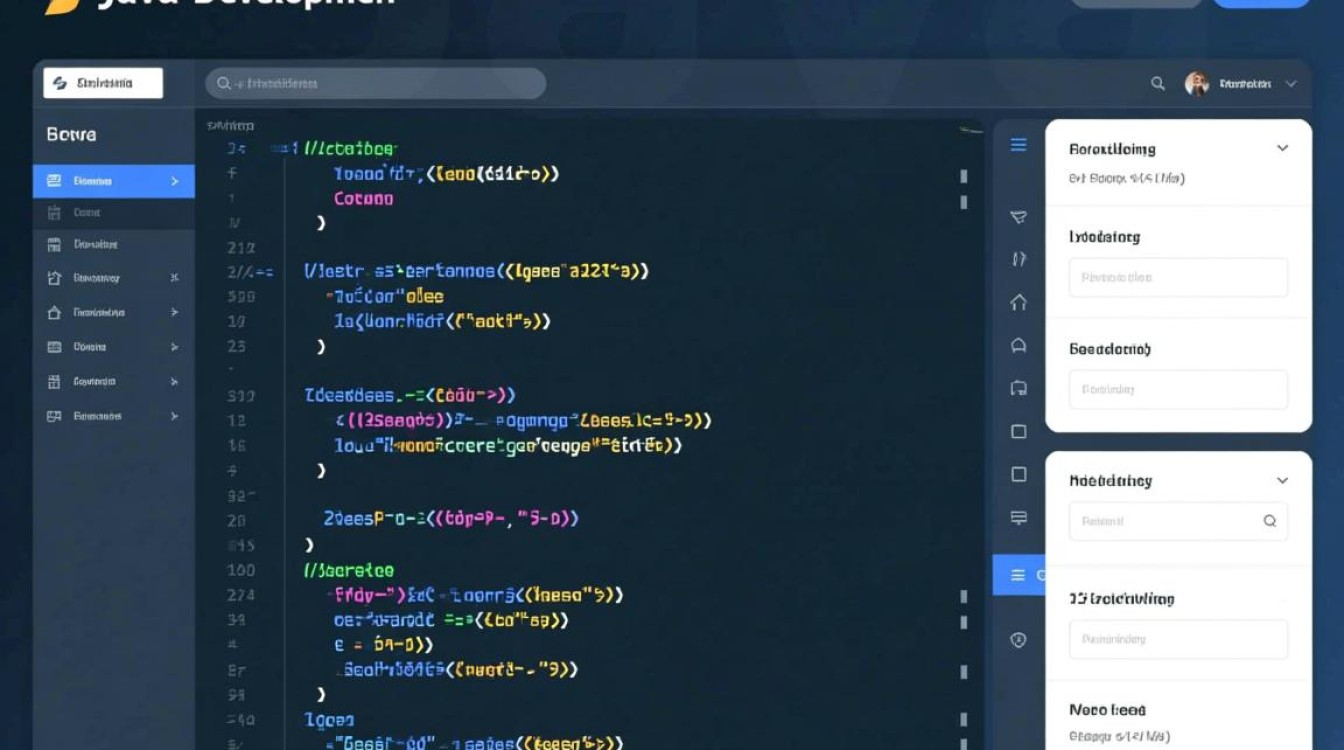Click the highlighted blue list icon in the right strip
Viewport: 1344px width, 750px height.
(1018, 575)
